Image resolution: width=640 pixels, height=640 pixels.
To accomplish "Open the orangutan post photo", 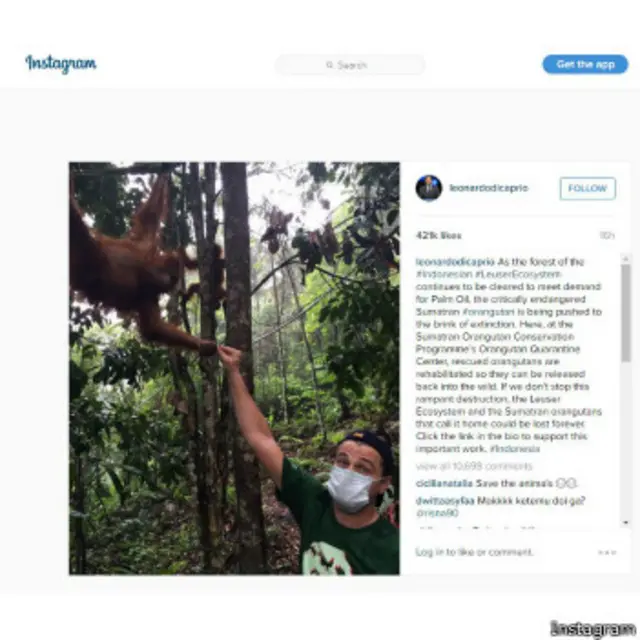I will coord(233,368).
